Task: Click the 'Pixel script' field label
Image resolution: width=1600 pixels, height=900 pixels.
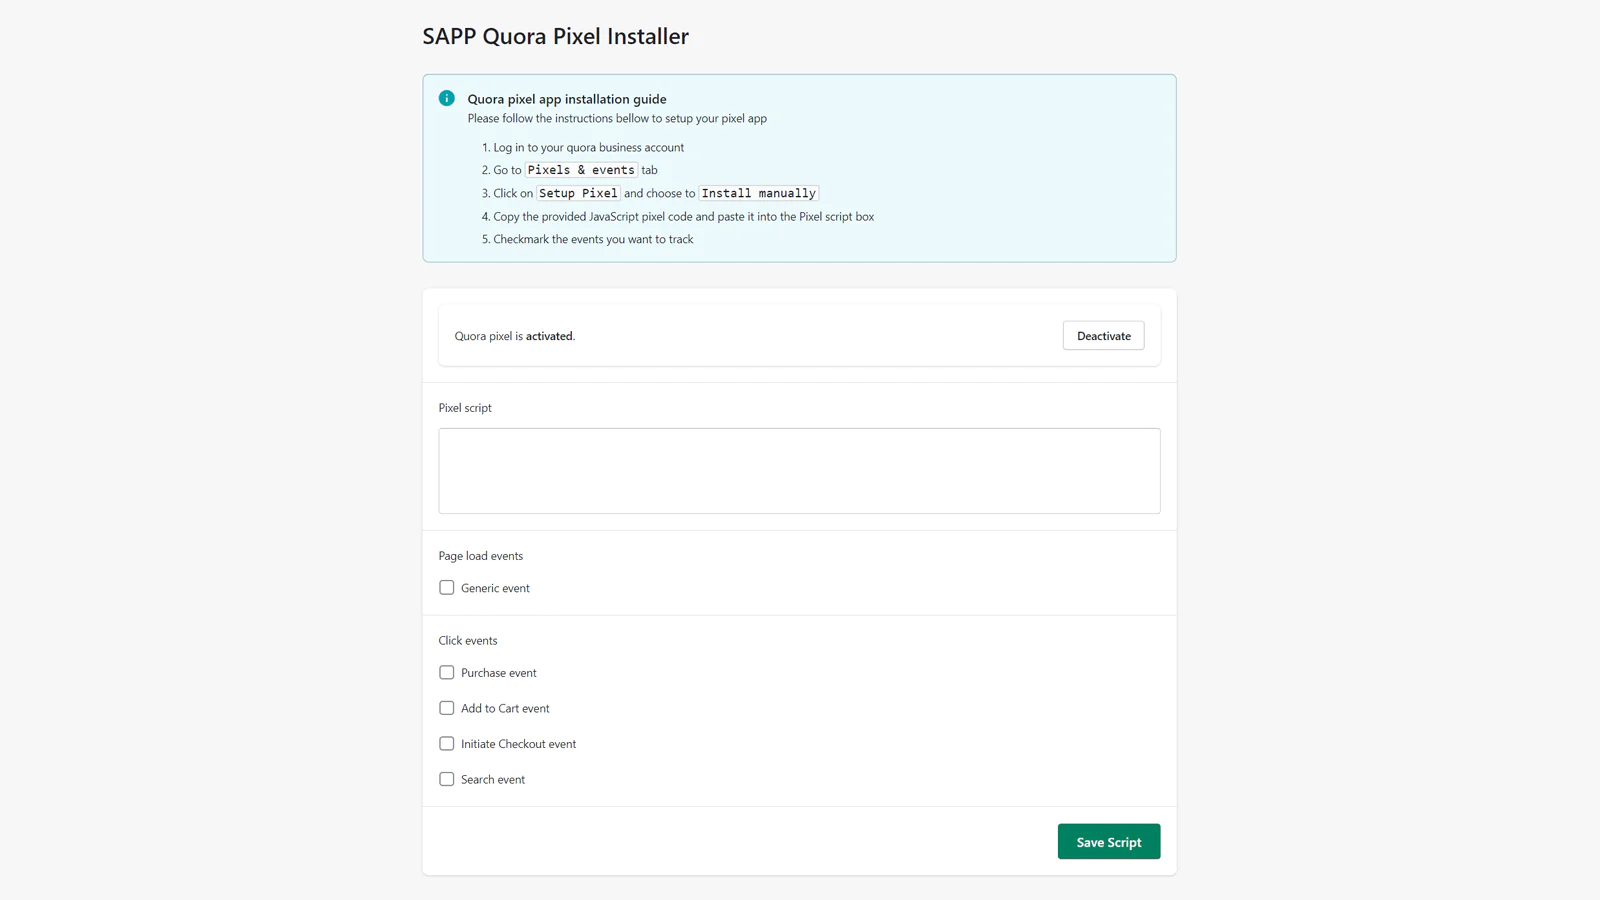Action: pos(465,408)
